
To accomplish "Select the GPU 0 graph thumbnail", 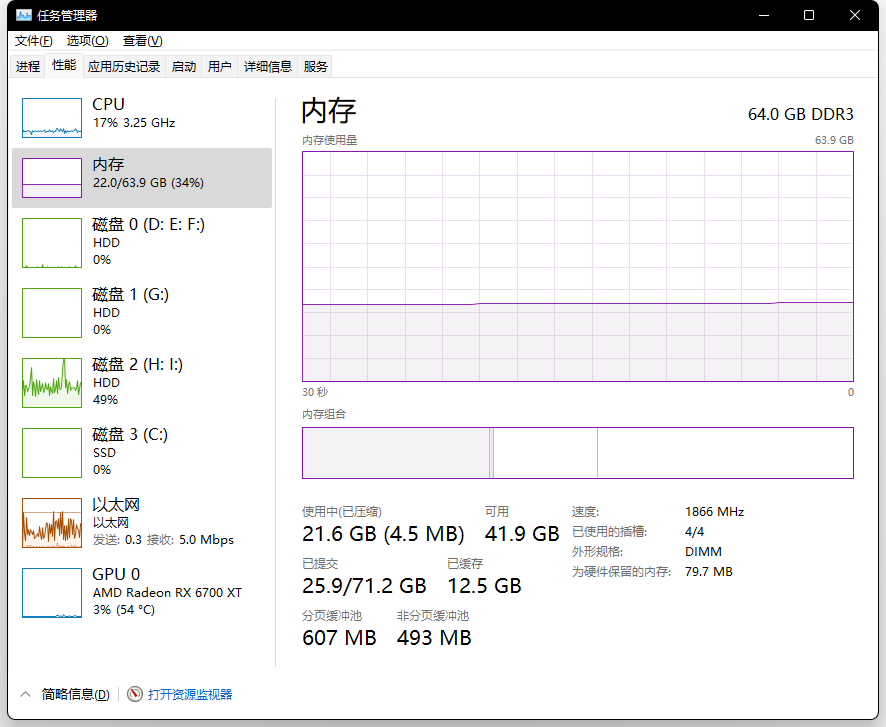I will [x=52, y=593].
